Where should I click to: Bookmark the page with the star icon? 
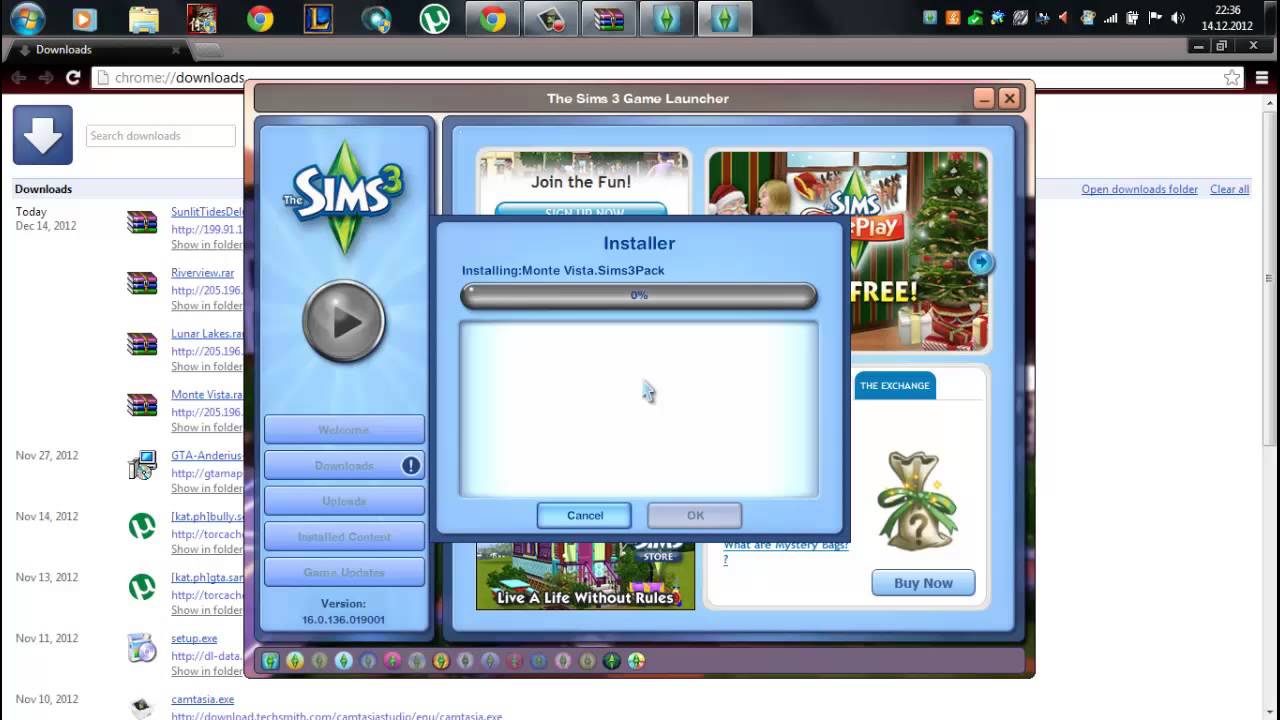tap(1232, 77)
